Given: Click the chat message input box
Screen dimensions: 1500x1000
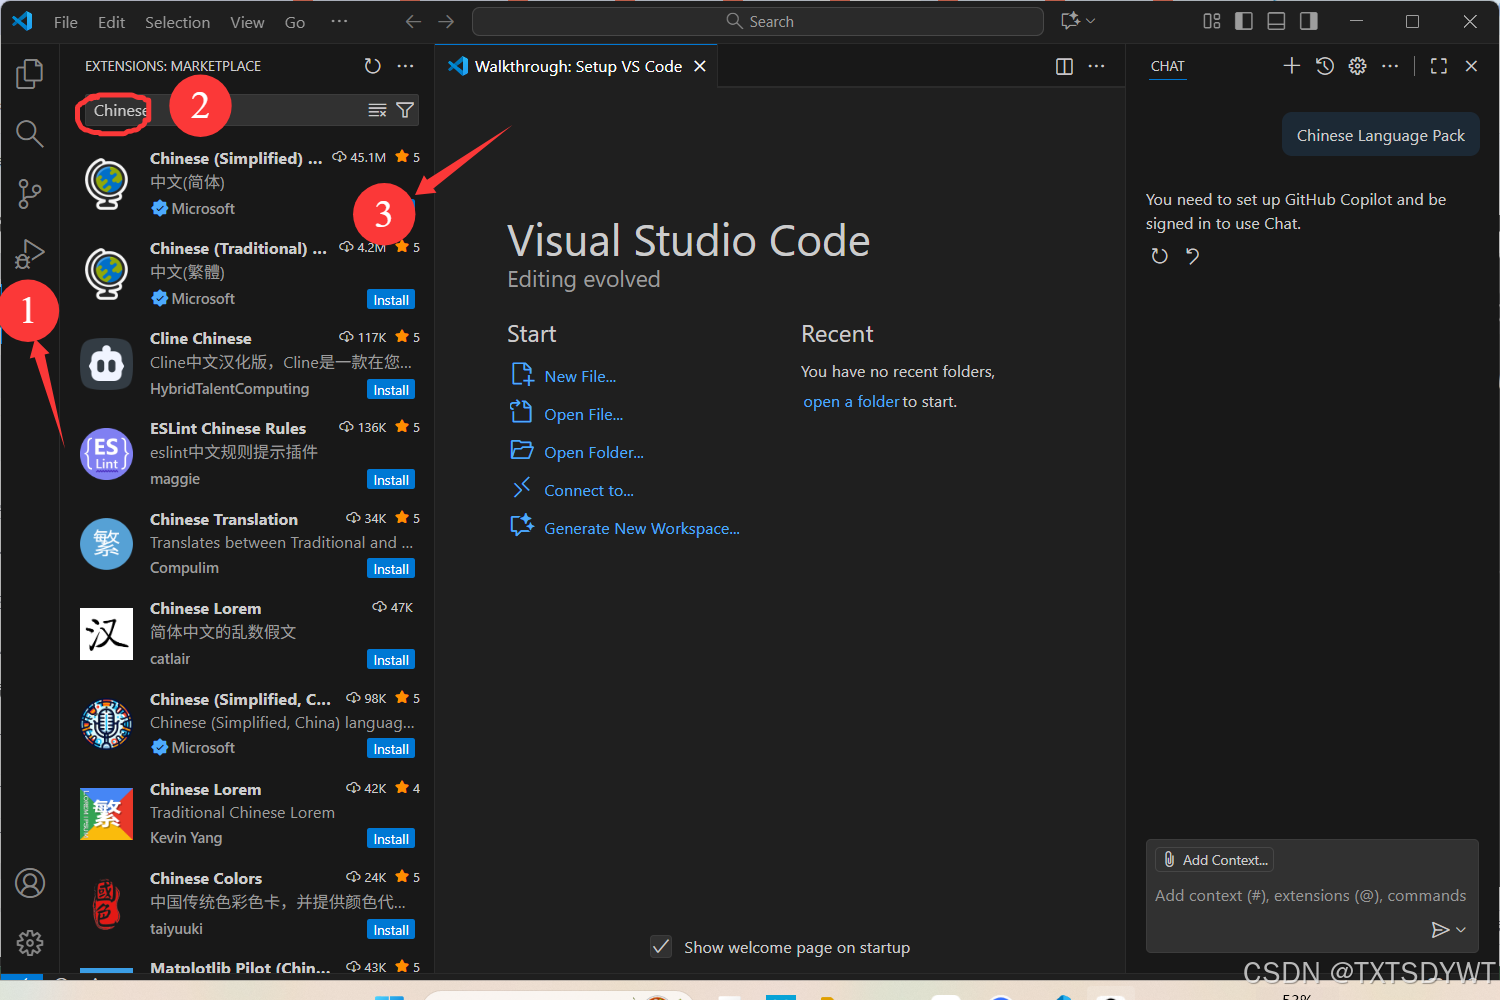Looking at the screenshot, I should [x=1311, y=896].
